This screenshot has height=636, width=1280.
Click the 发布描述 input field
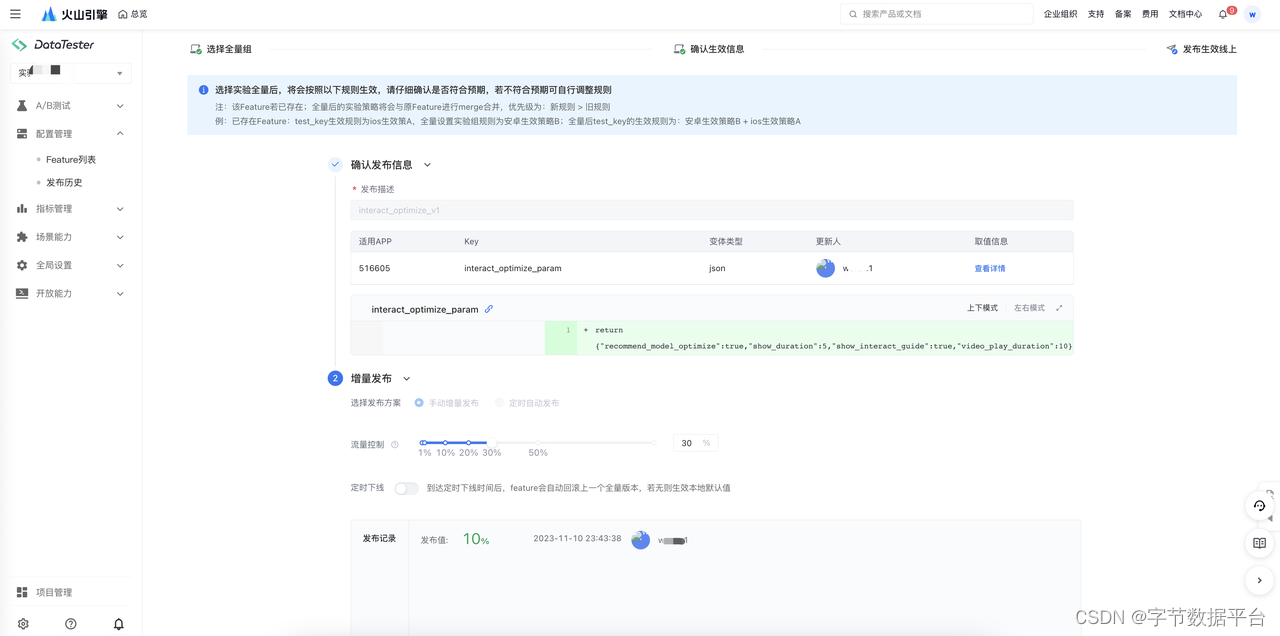tap(711, 210)
